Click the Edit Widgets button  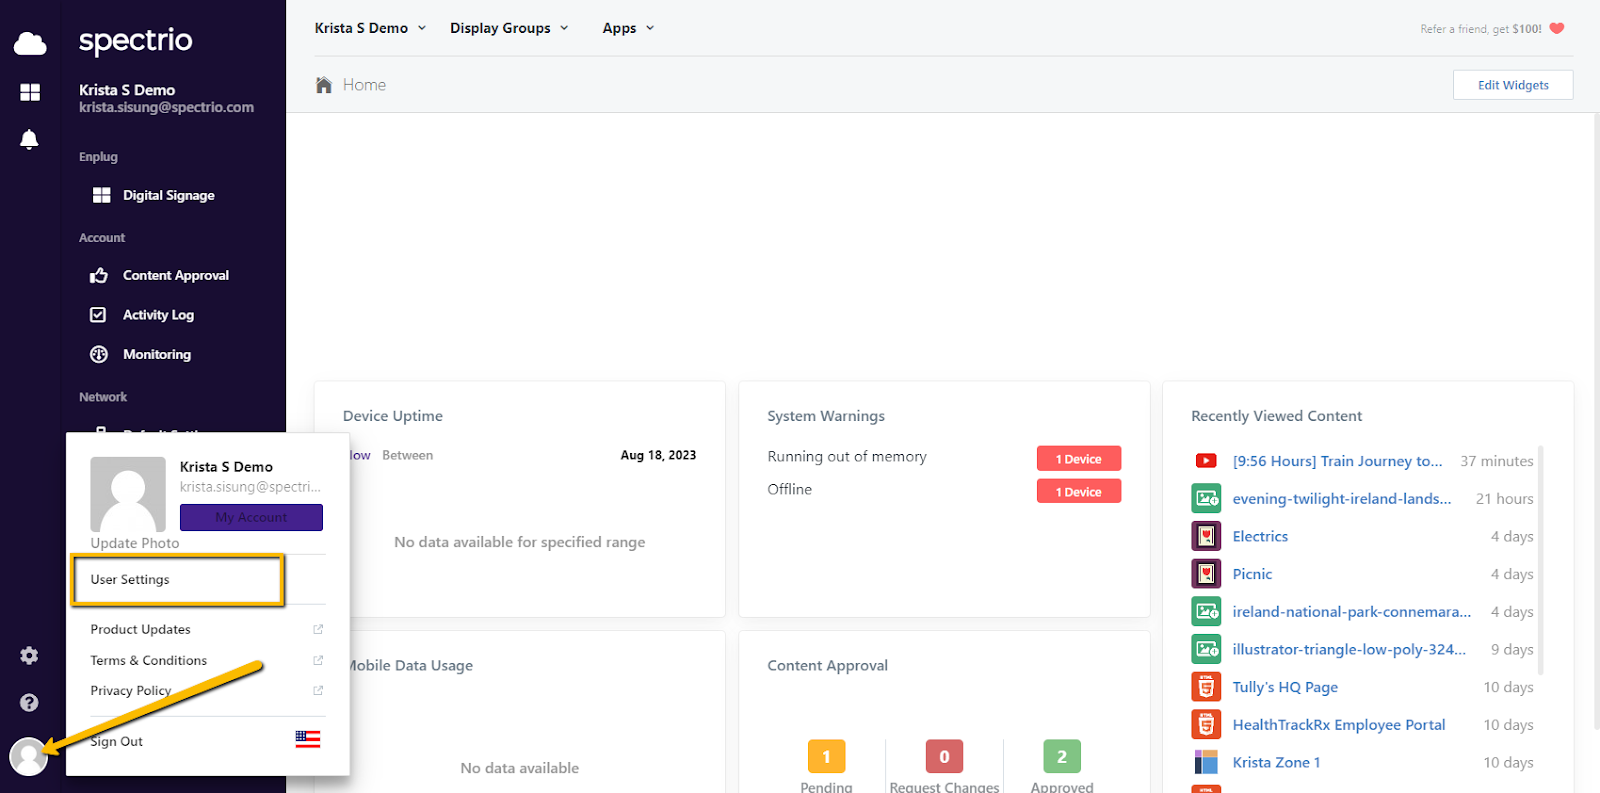tap(1513, 85)
